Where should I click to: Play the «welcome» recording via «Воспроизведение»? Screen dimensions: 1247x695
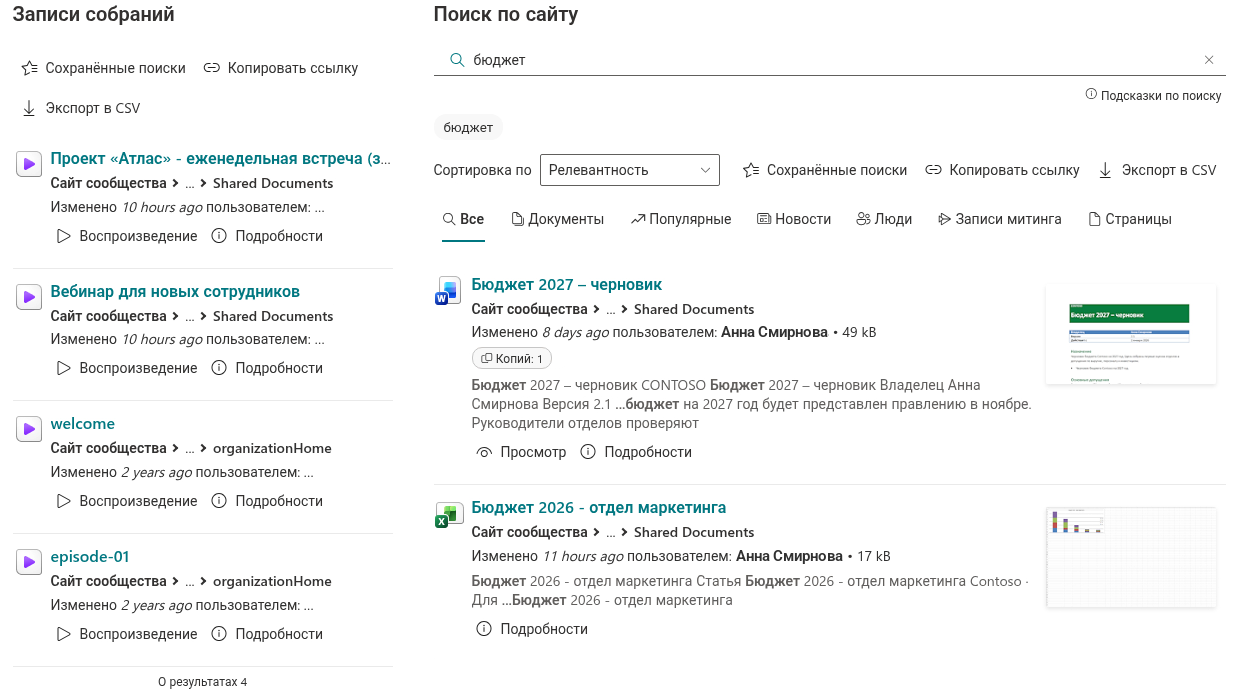pos(127,501)
